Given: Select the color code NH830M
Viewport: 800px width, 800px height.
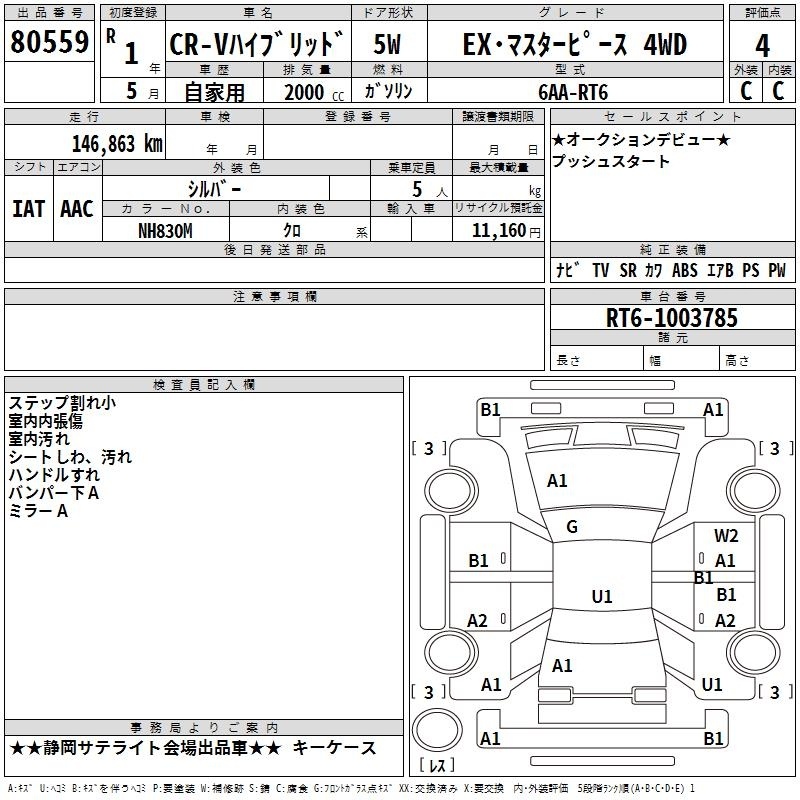Looking at the screenshot, I should coord(164,229).
